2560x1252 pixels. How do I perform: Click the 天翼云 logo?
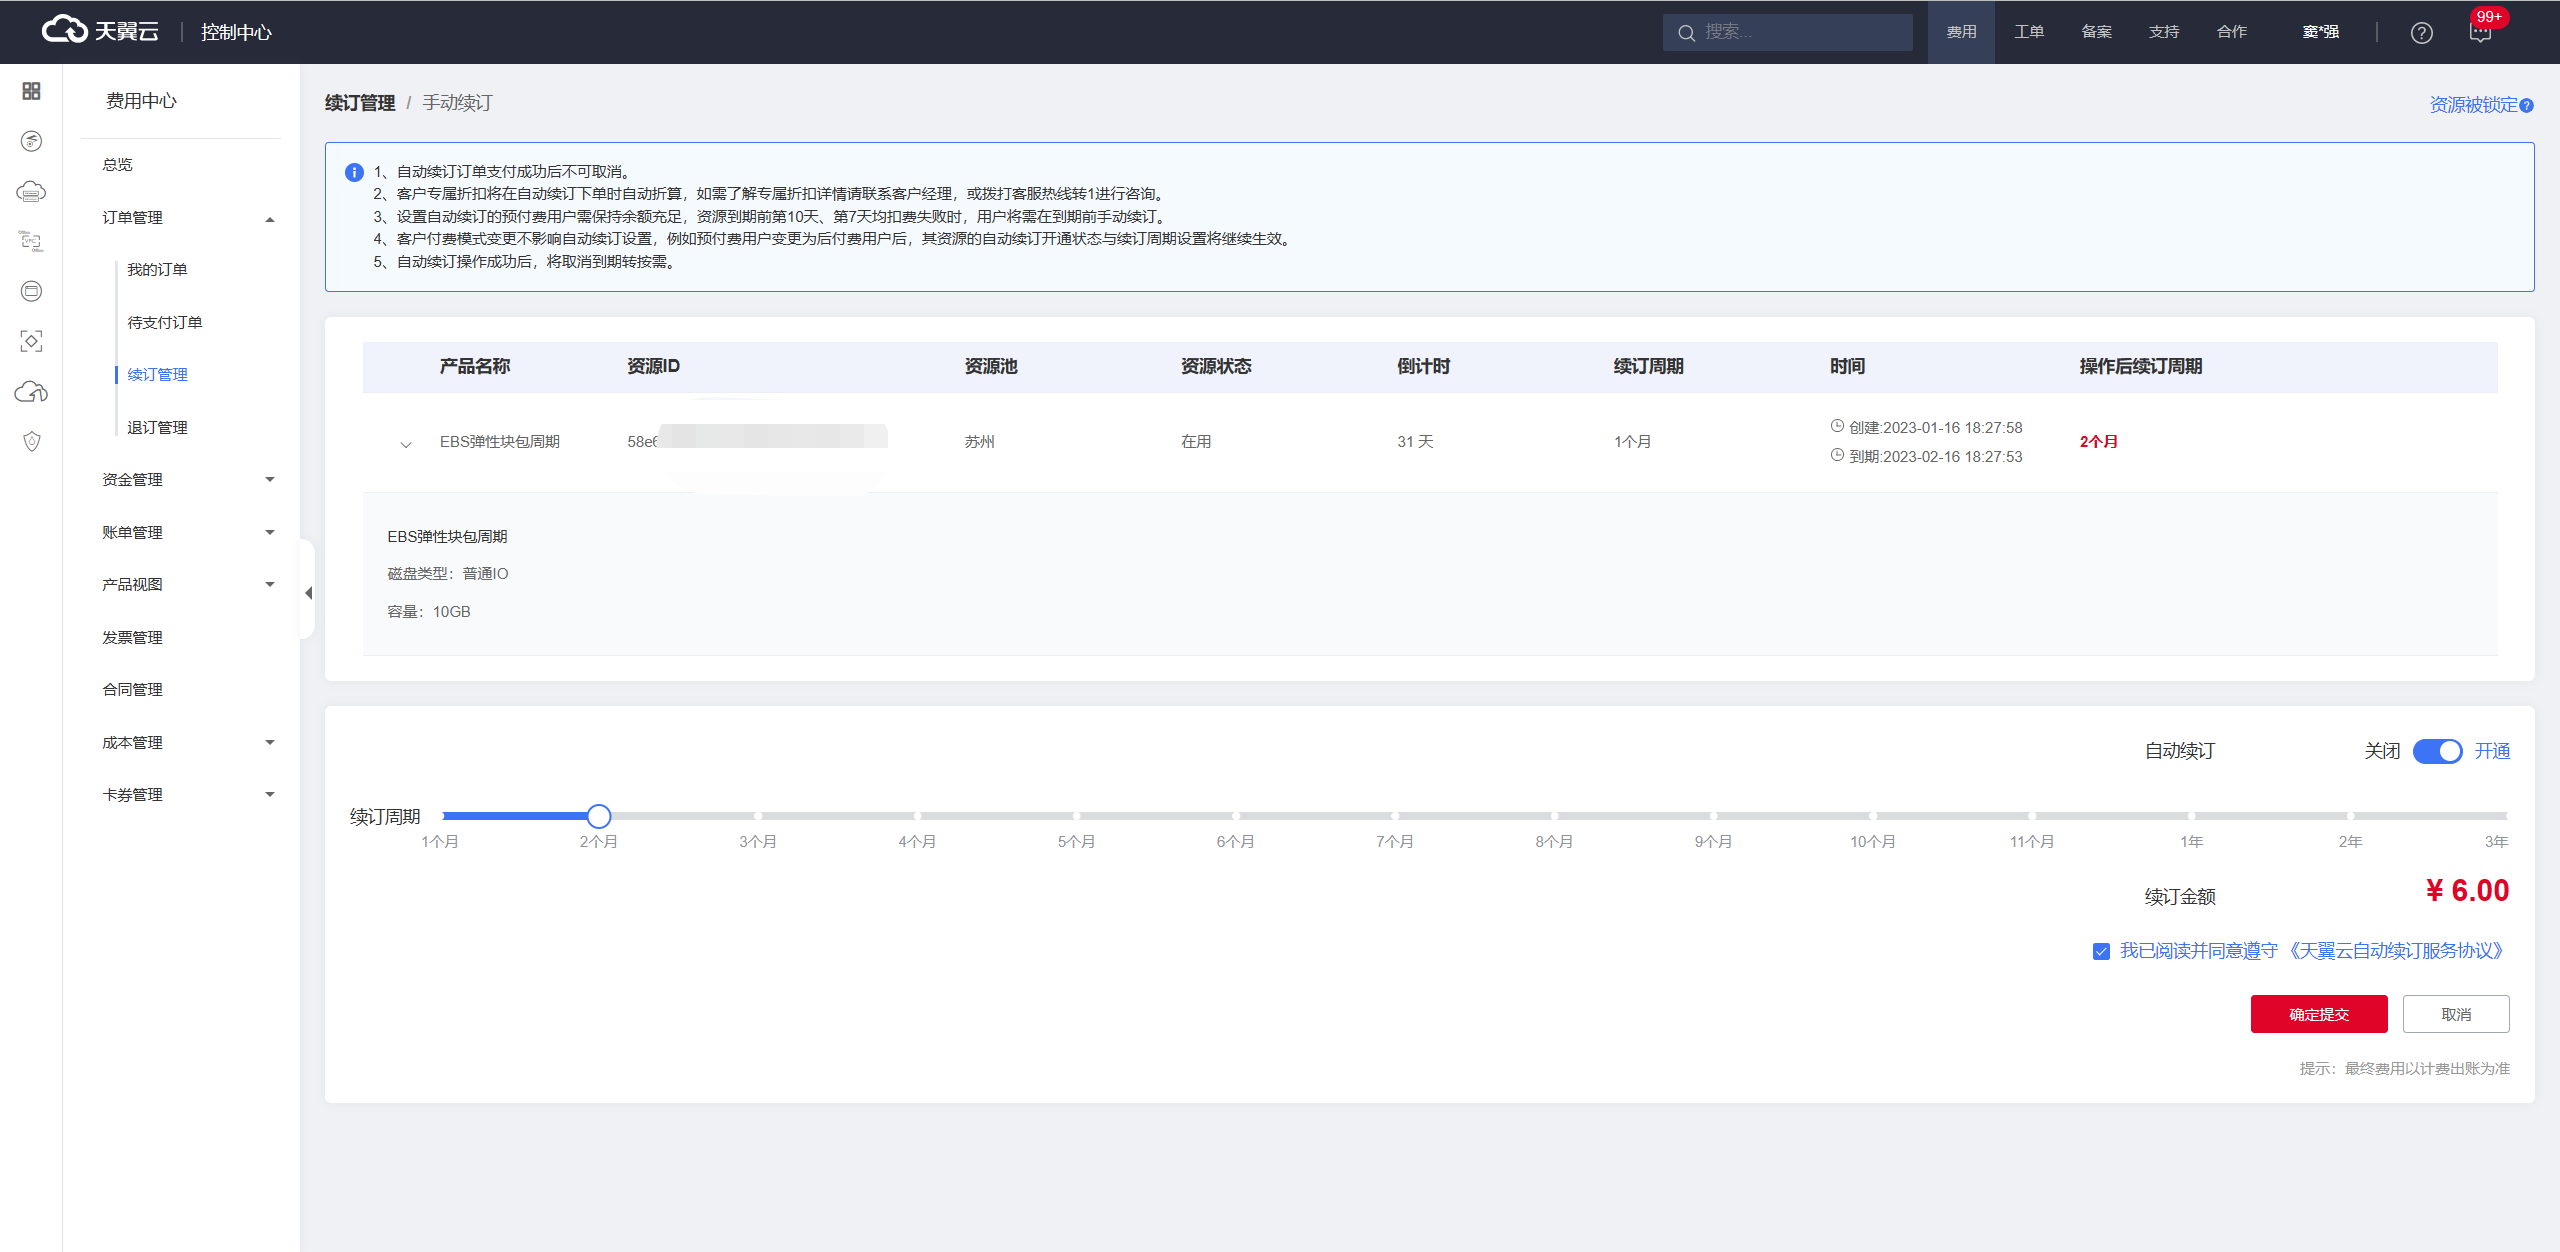(100, 31)
